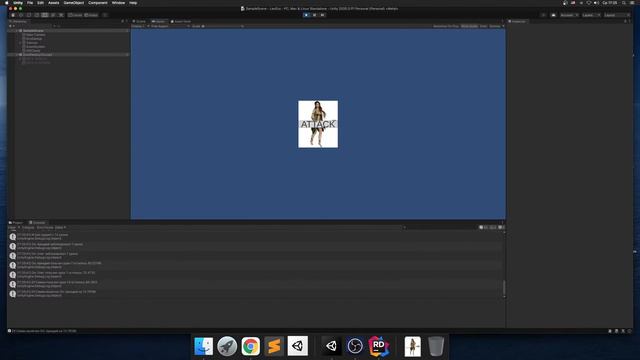Select SampleScene in the Hierarchy
The width and height of the screenshot is (640, 360).
(x=33, y=31)
